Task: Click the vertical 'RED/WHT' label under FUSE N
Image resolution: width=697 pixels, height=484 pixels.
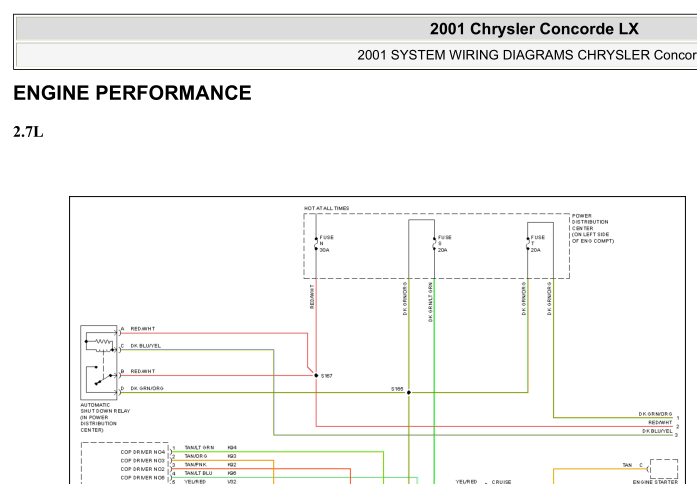Action: [312, 296]
